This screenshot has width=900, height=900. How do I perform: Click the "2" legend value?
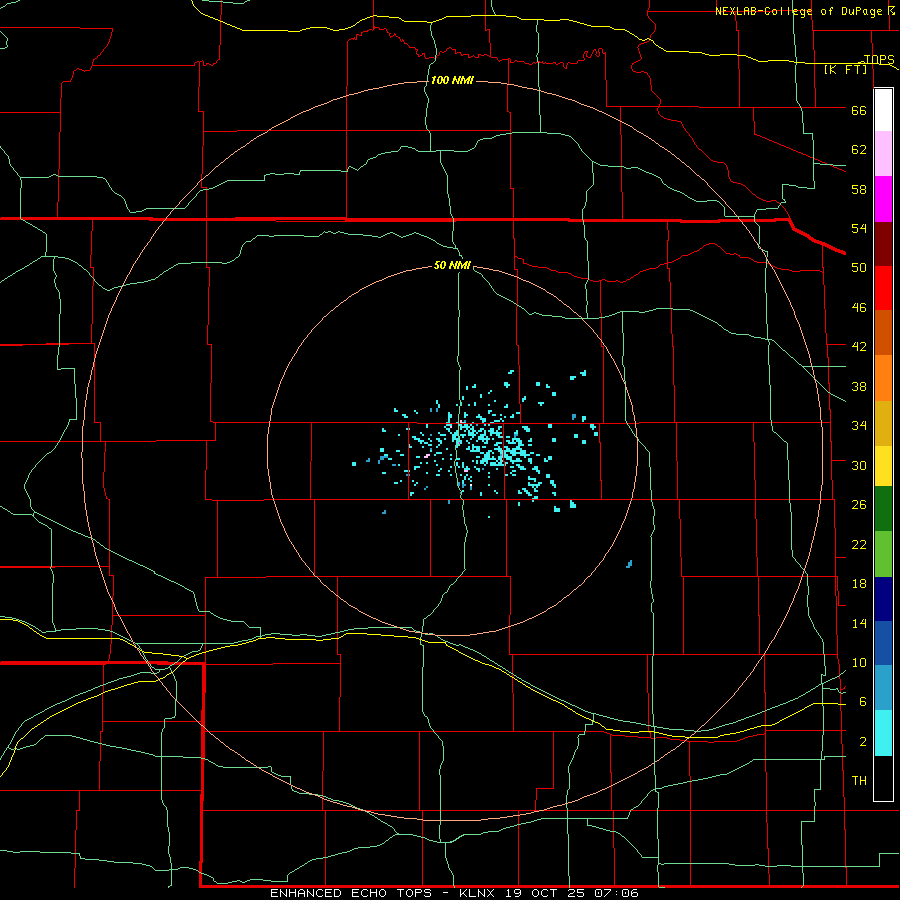tap(863, 742)
